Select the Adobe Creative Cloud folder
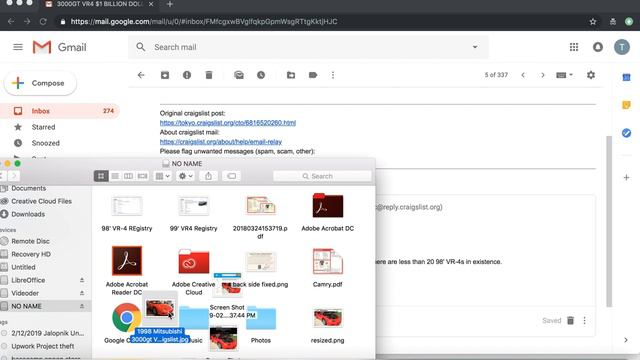The image size is (640, 360). click(x=193, y=261)
